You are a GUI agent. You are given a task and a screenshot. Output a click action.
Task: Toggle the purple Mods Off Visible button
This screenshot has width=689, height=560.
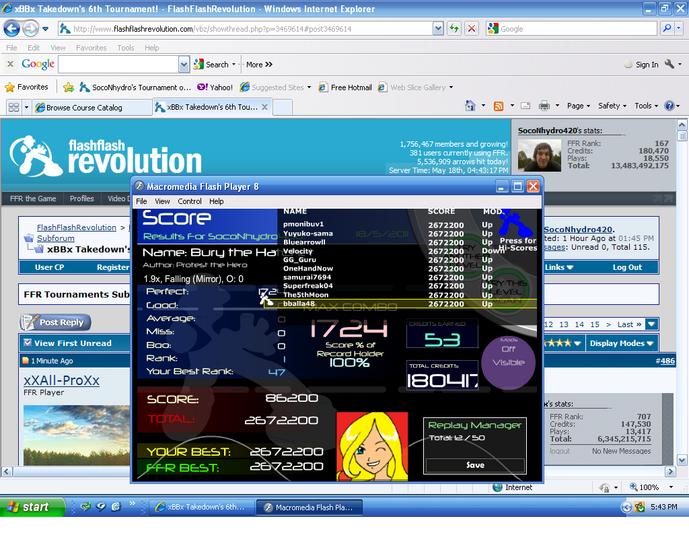point(508,362)
